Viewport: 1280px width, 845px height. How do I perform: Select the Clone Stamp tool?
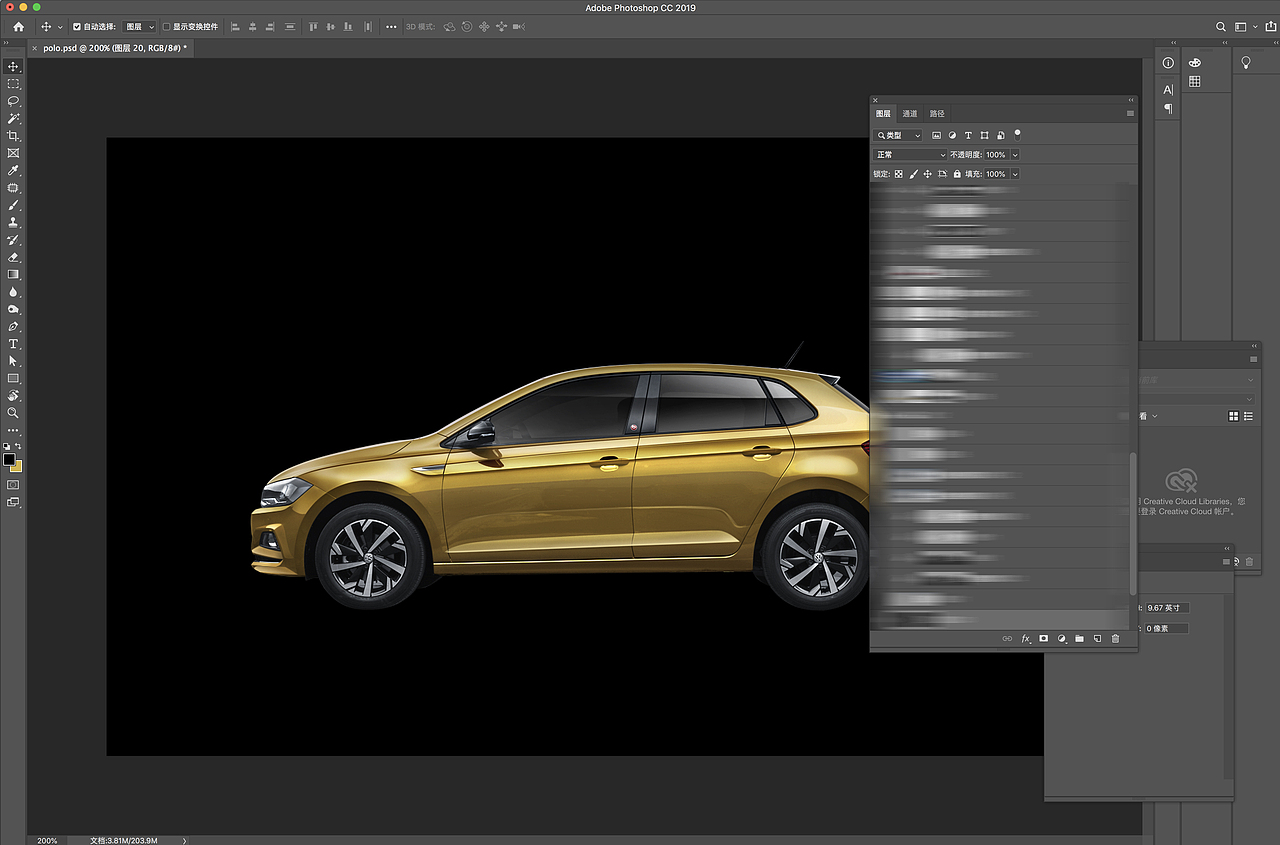coord(13,222)
